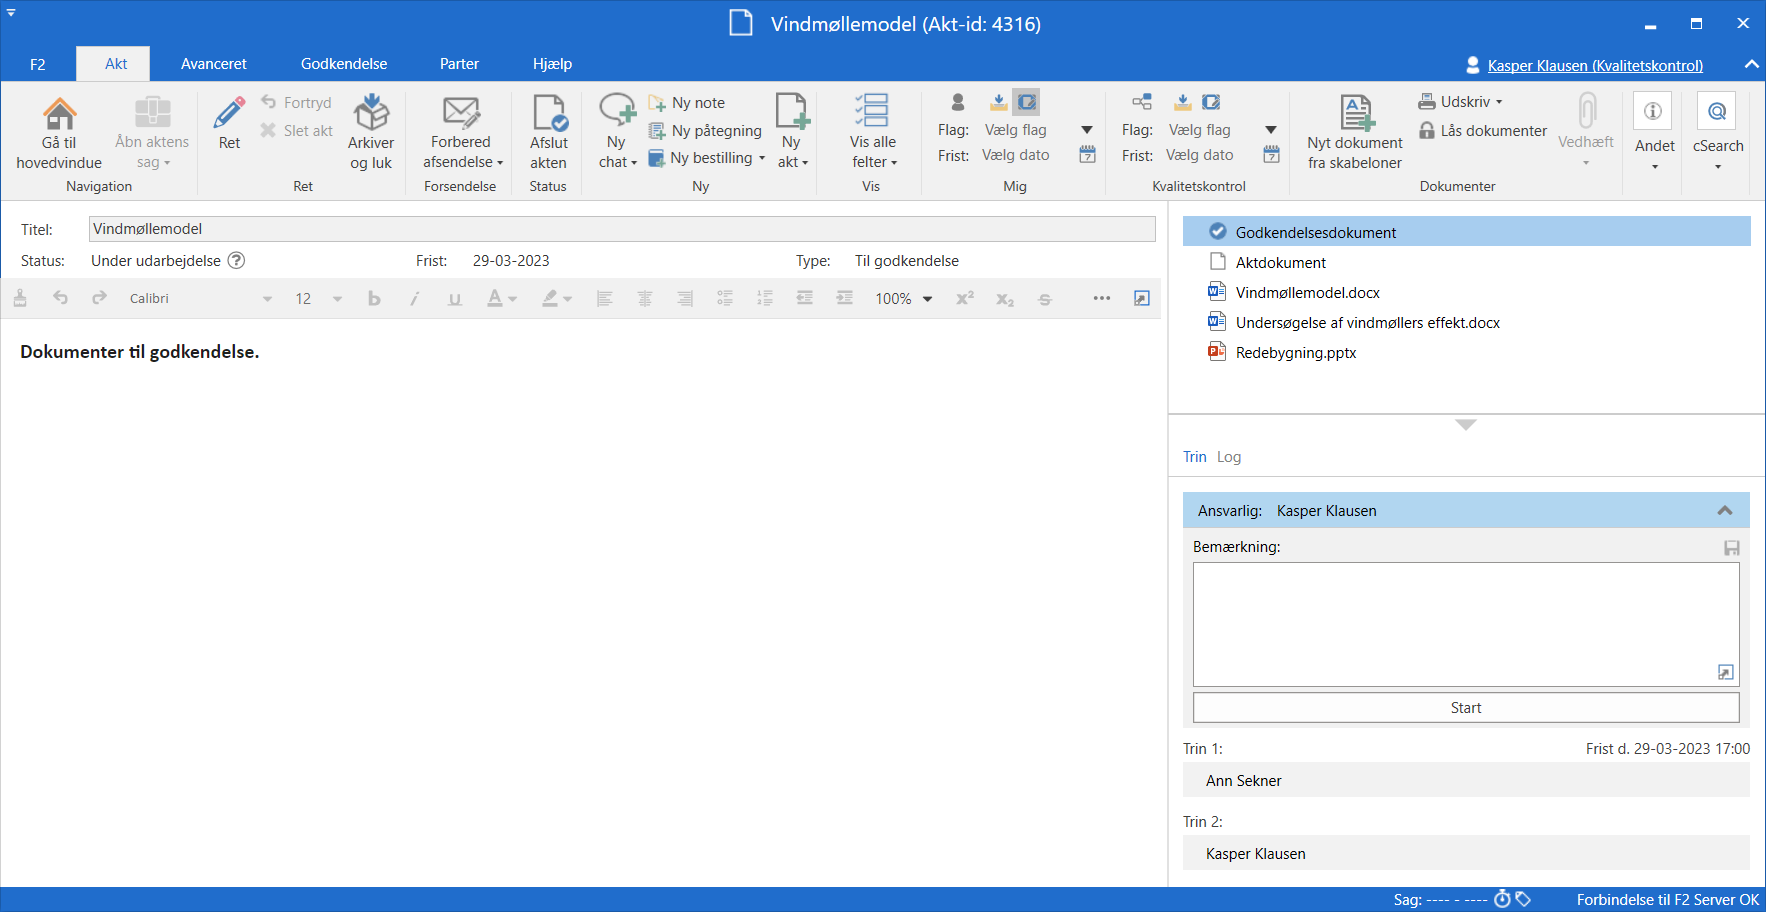Open calendar icon in Kvalitetskontrol group
The width and height of the screenshot is (1766, 912).
tap(1272, 155)
